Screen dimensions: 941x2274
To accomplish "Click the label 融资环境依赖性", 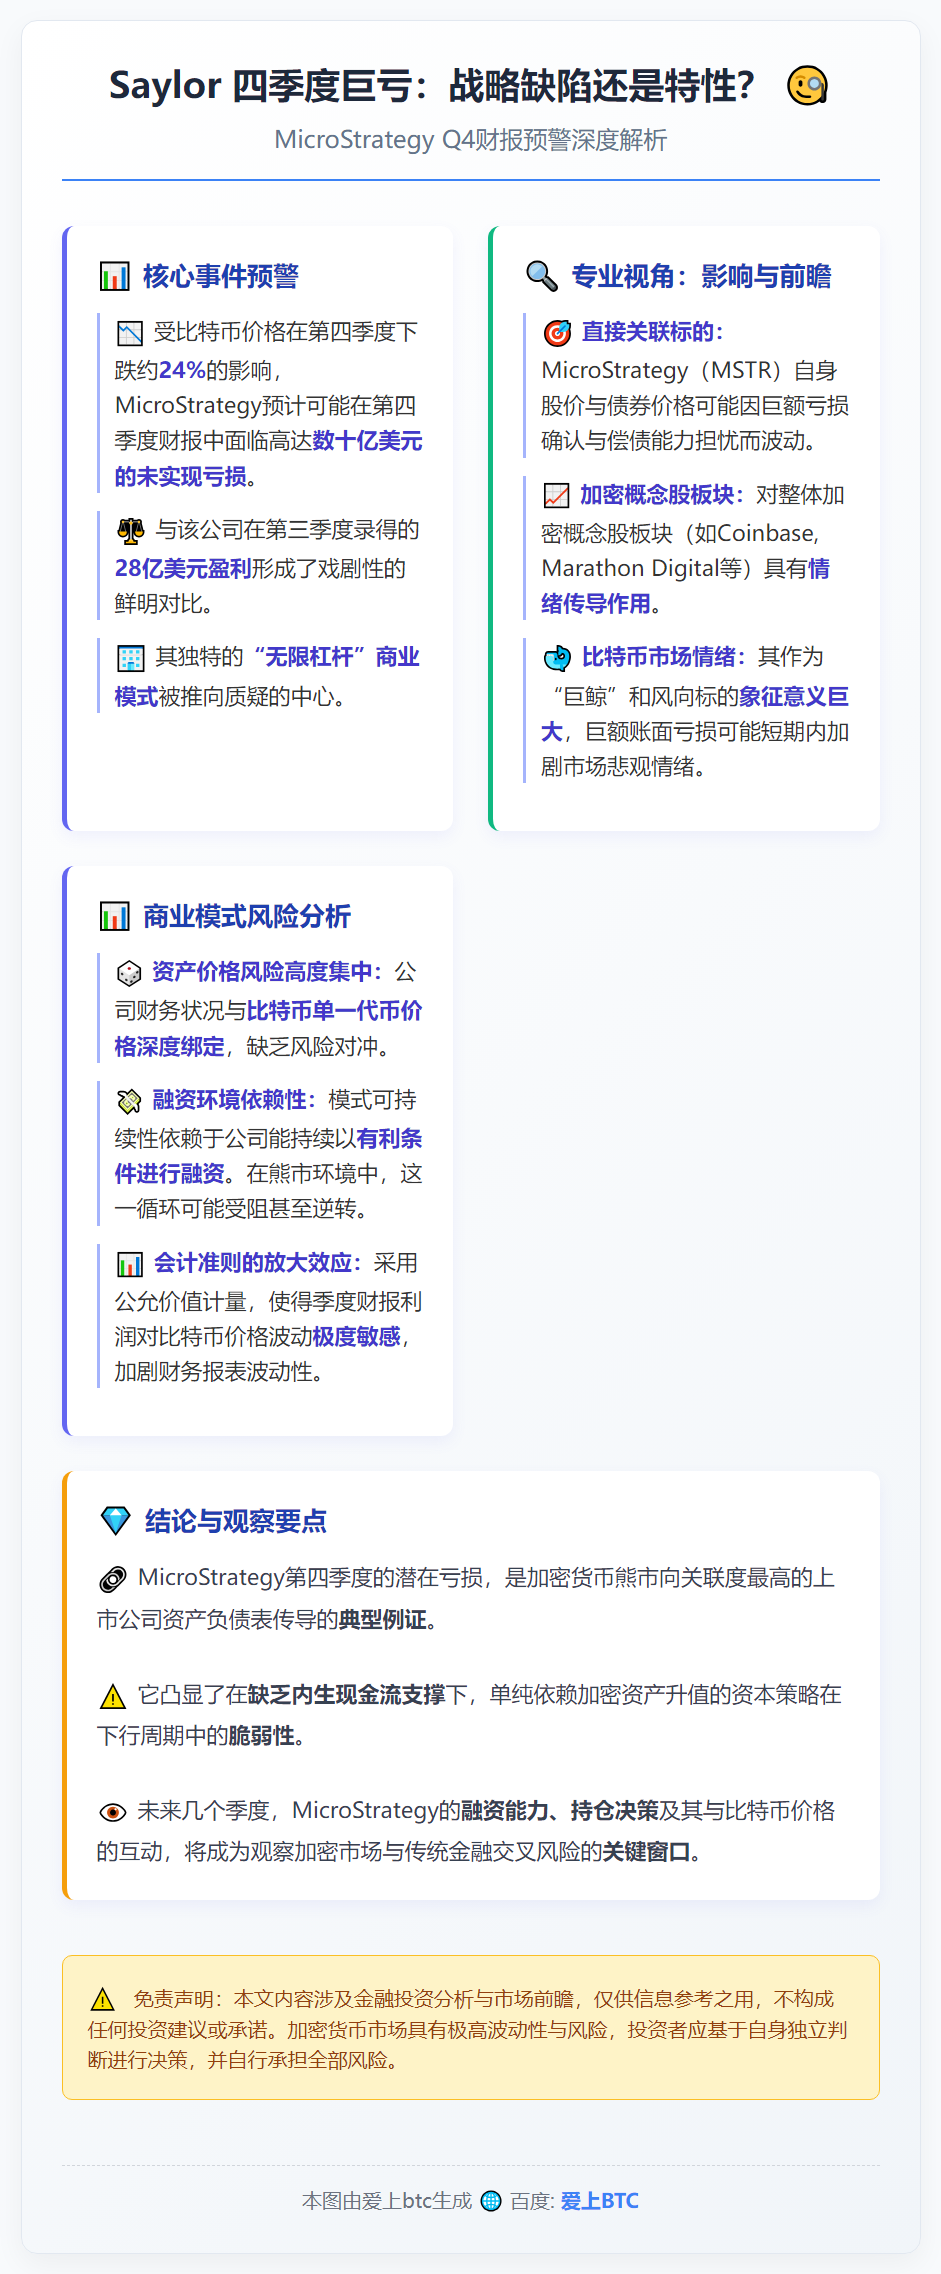I will pos(234,1100).
